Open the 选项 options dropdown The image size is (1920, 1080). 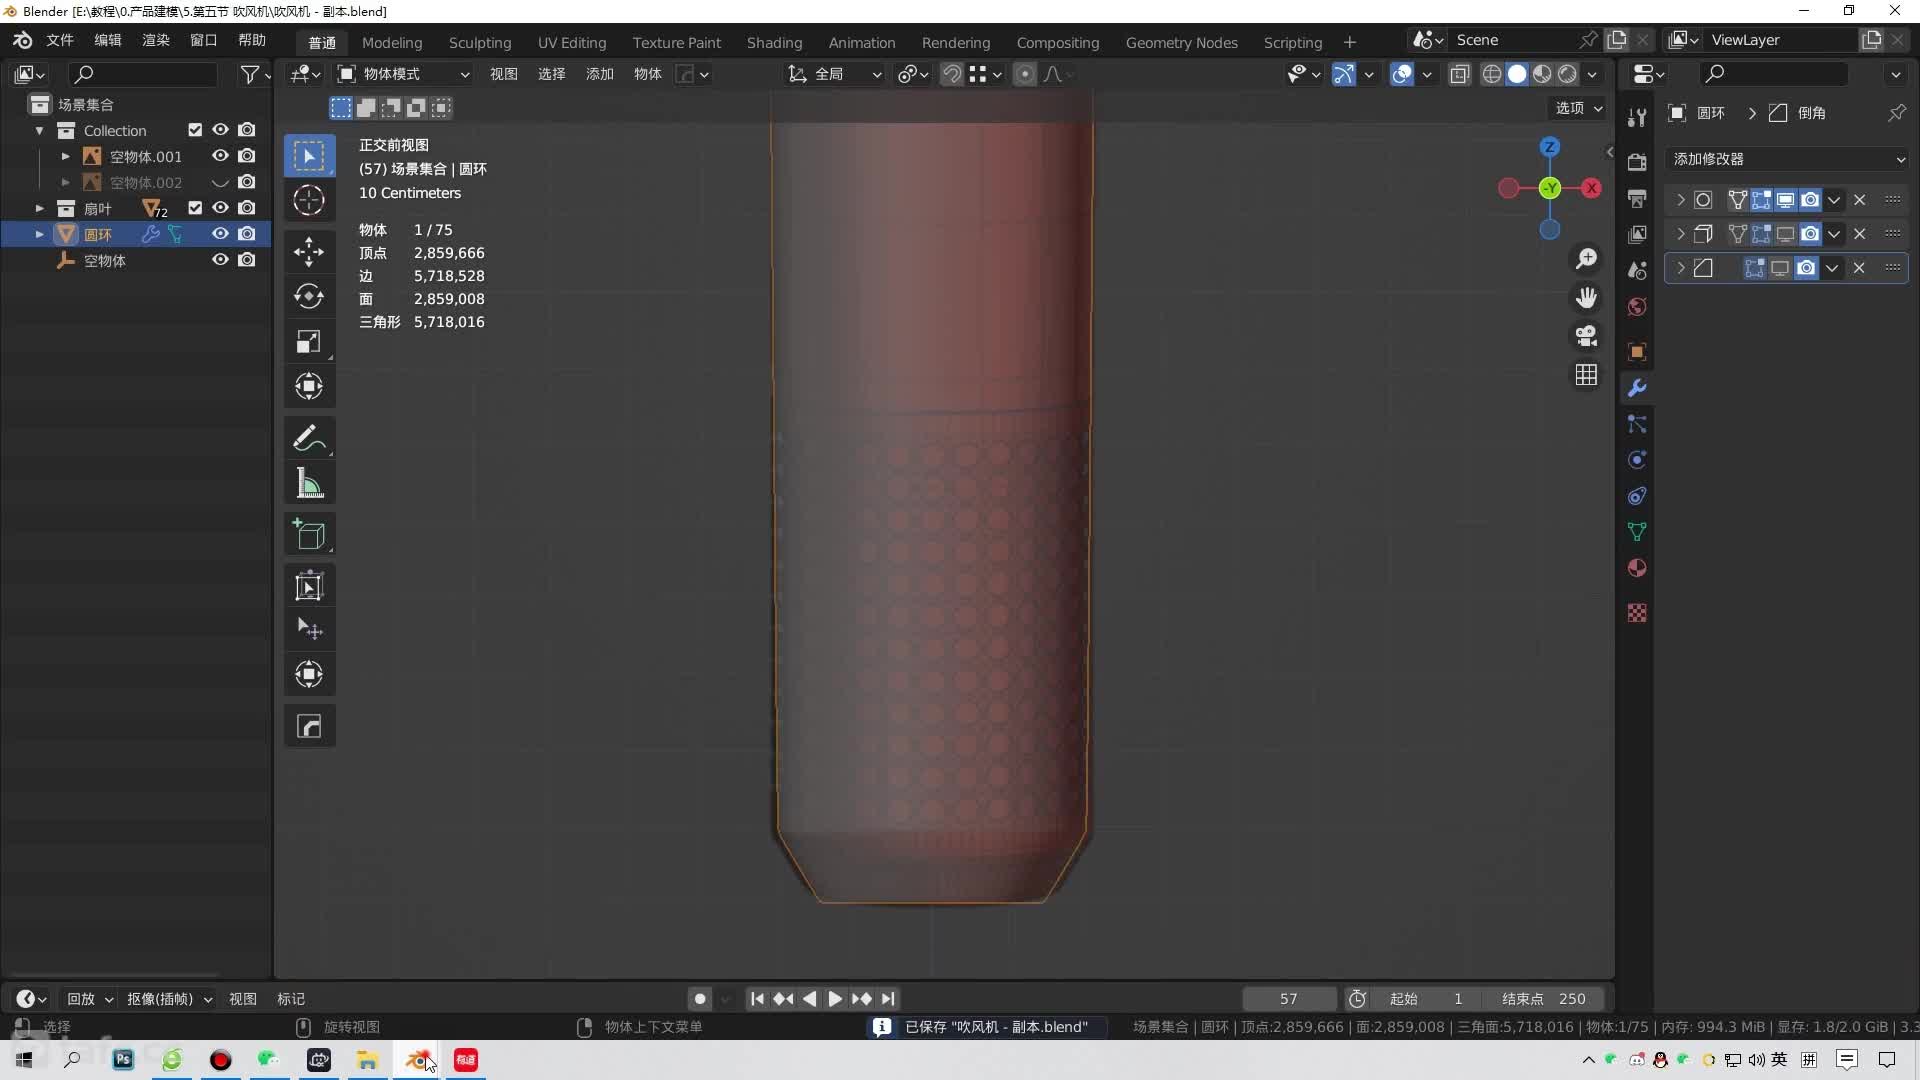point(1579,108)
